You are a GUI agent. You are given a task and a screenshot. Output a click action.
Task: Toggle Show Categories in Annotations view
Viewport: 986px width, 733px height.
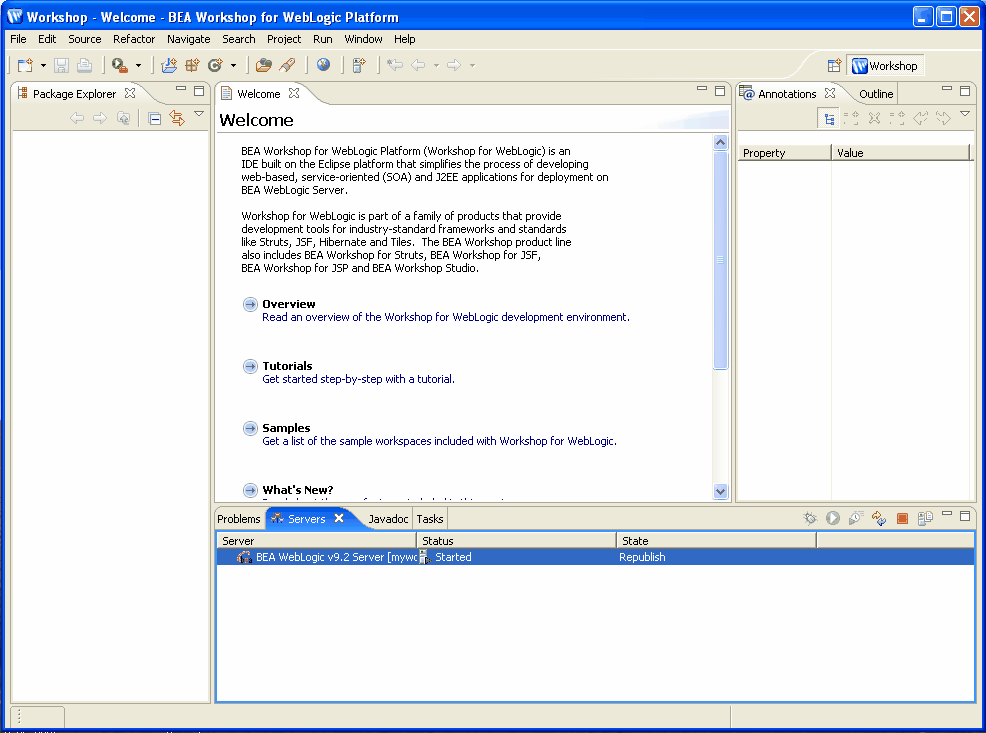[x=829, y=118]
